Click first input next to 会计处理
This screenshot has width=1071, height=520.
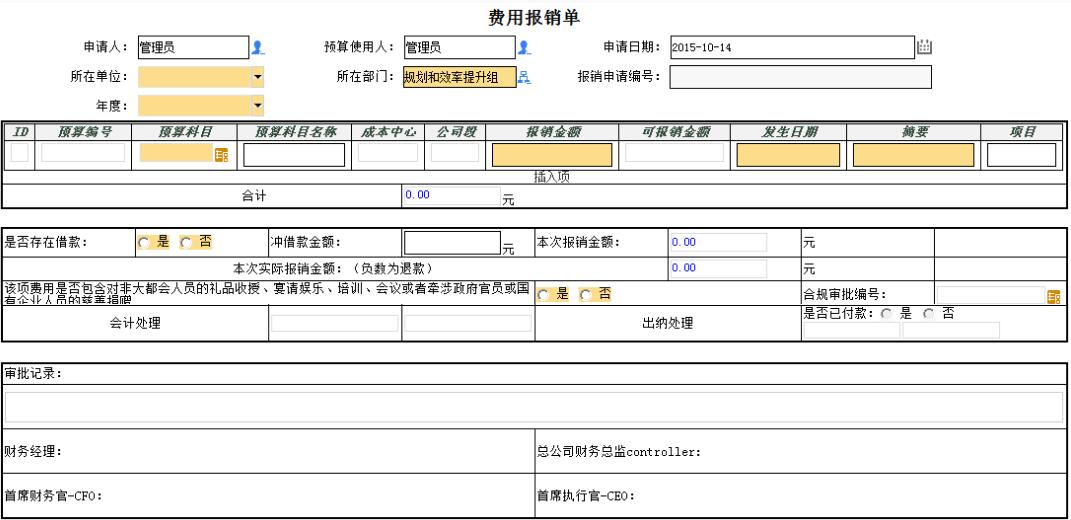[x=335, y=323]
